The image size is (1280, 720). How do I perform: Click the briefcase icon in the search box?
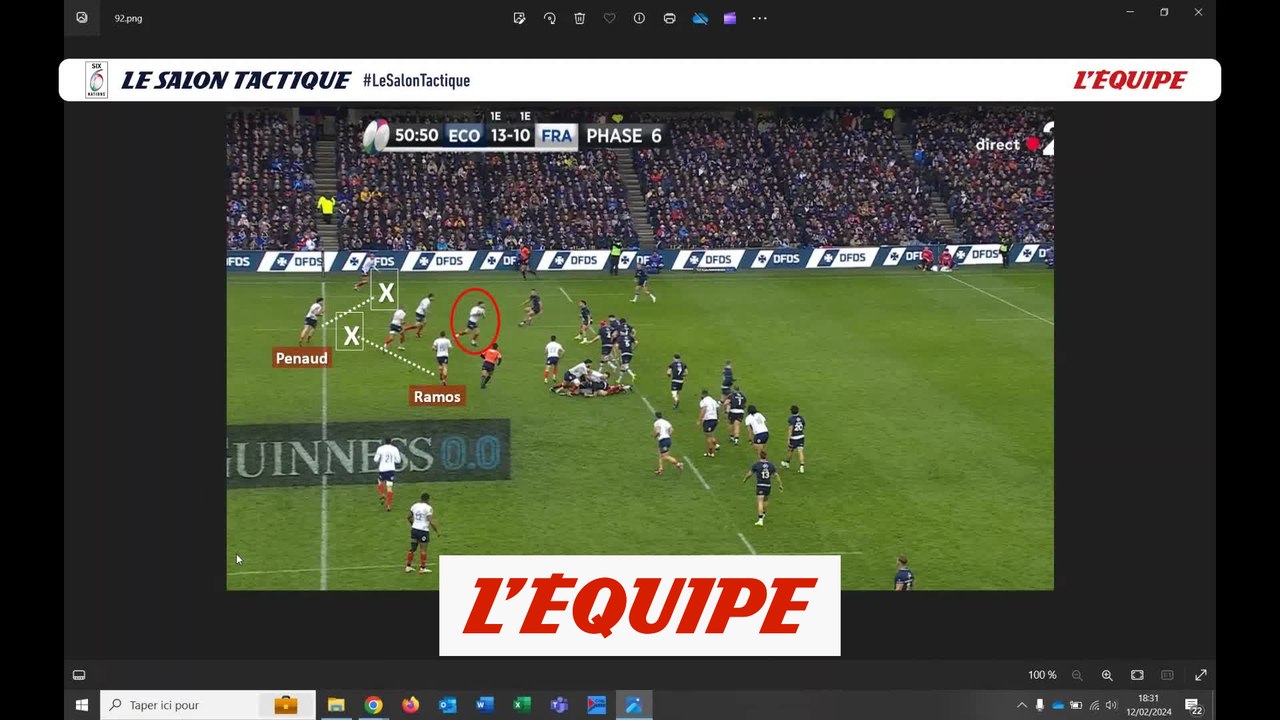(x=286, y=705)
